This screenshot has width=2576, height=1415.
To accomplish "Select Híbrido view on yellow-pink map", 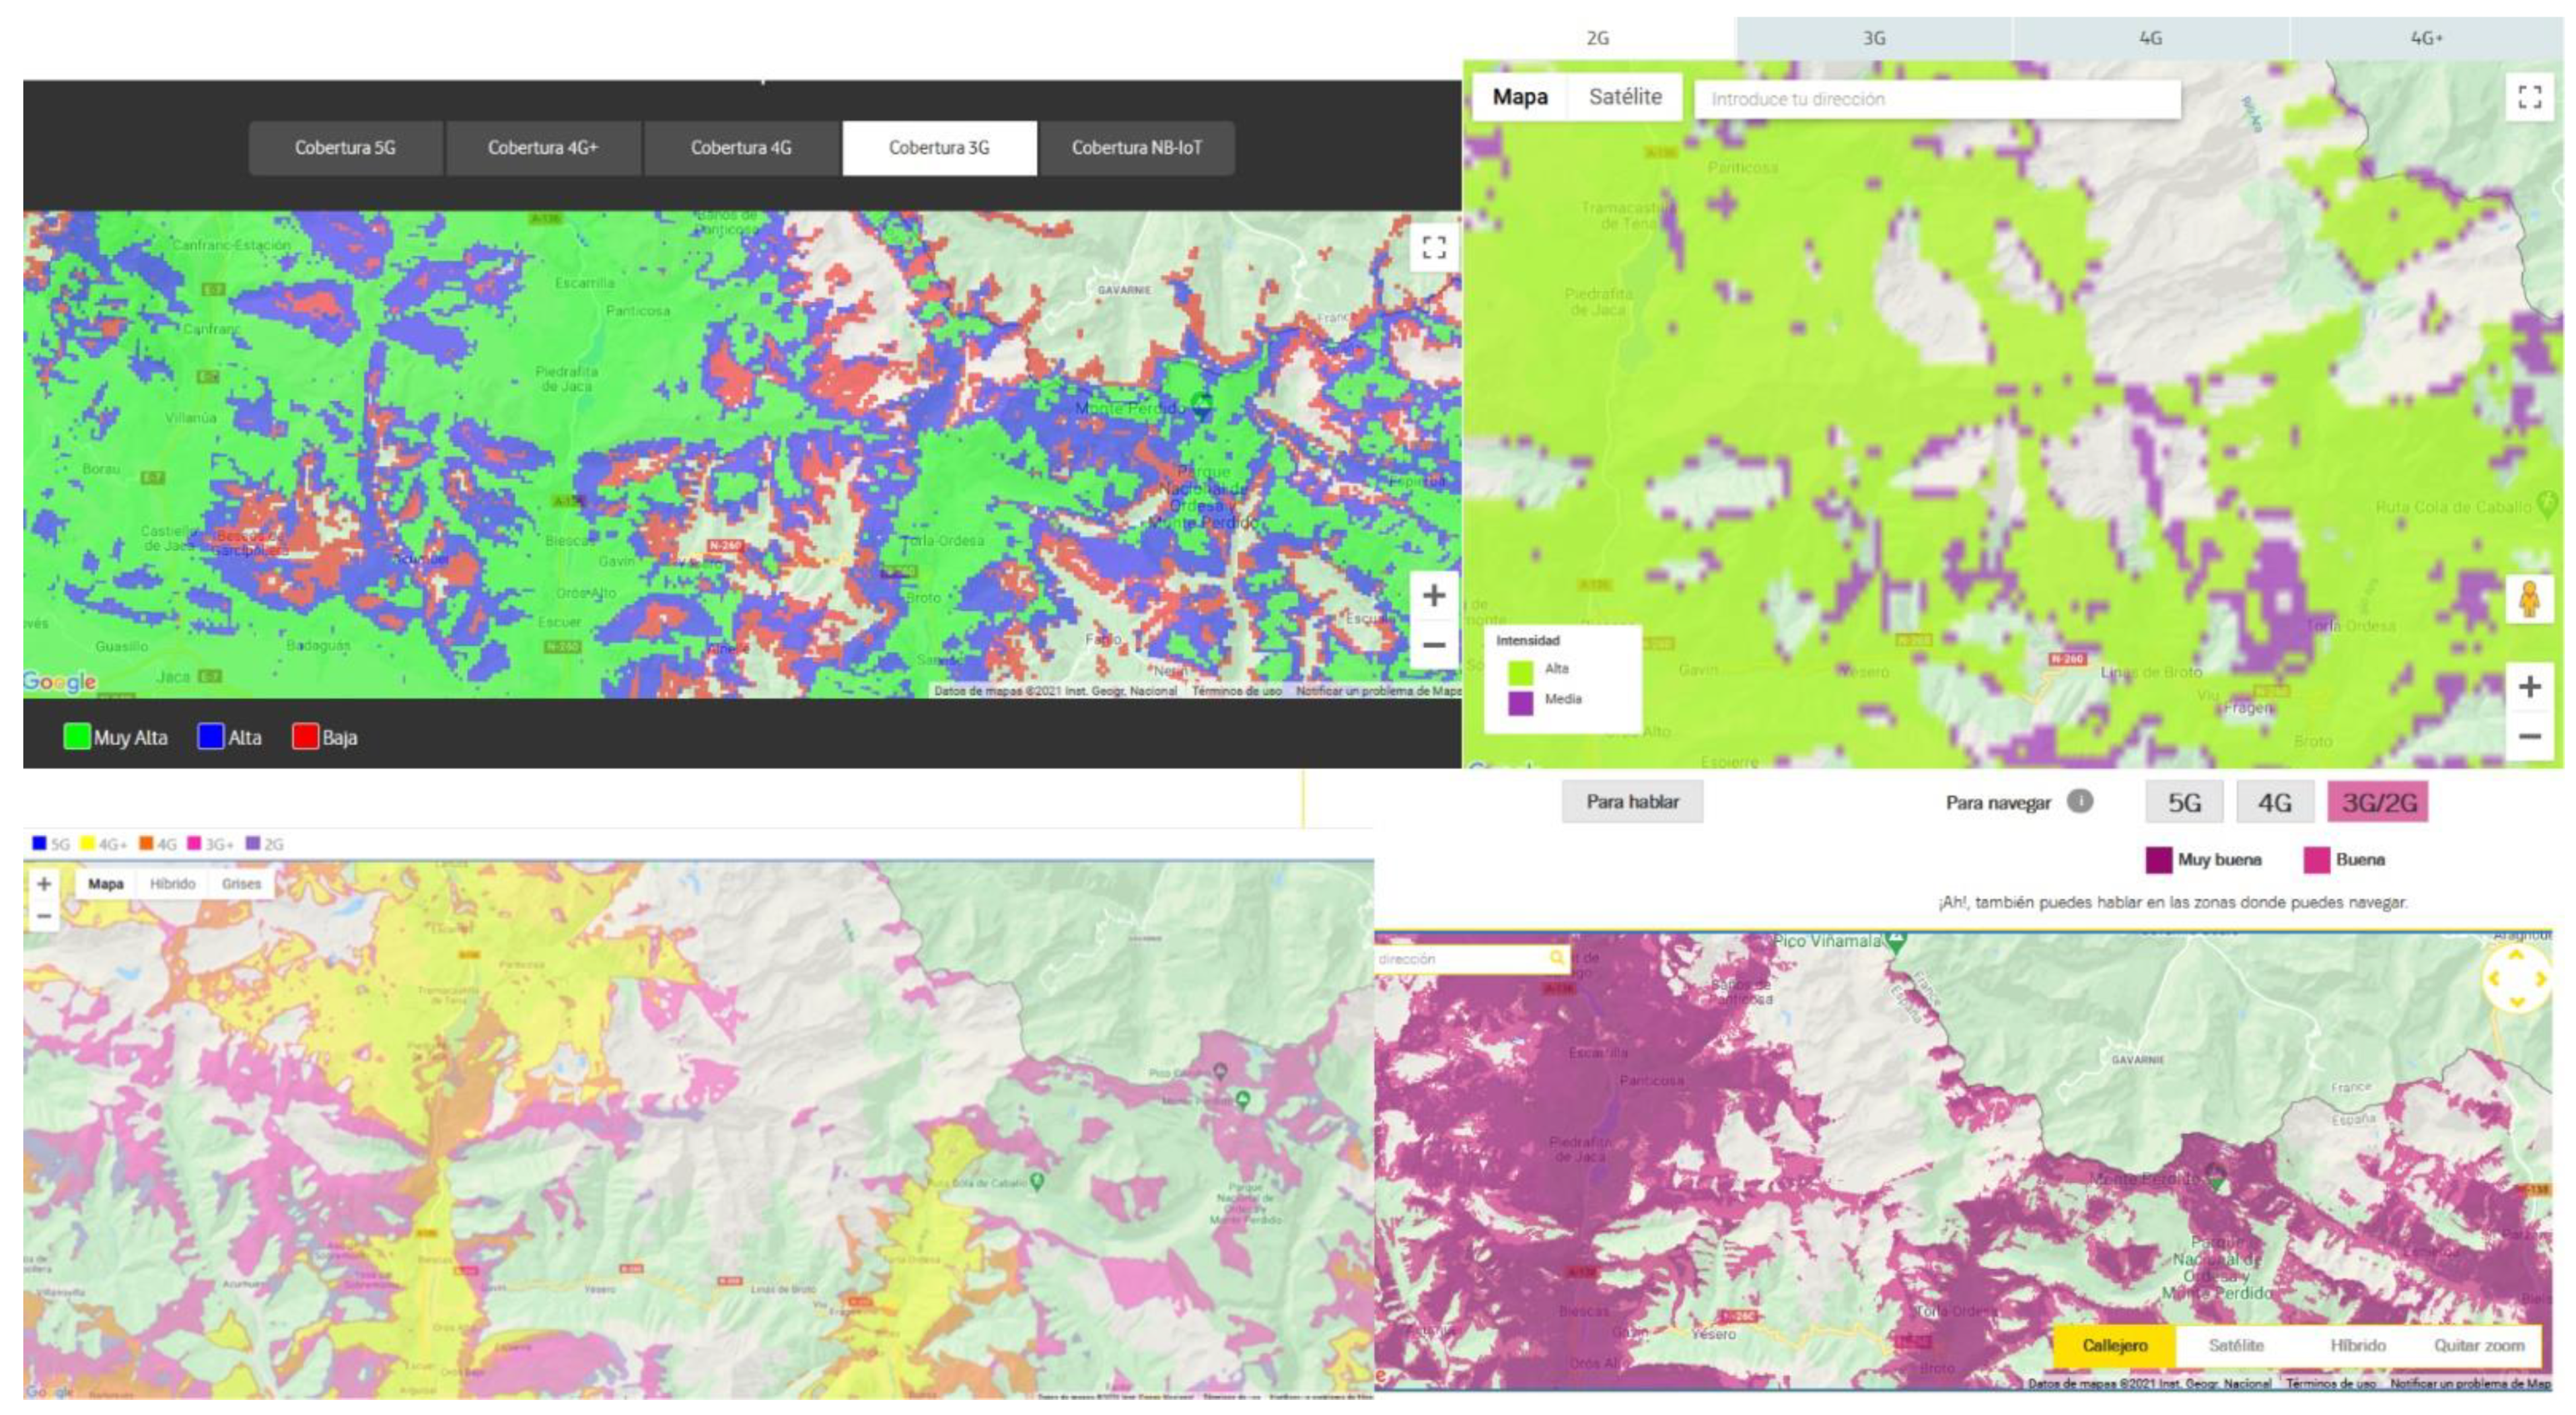I will (172, 884).
